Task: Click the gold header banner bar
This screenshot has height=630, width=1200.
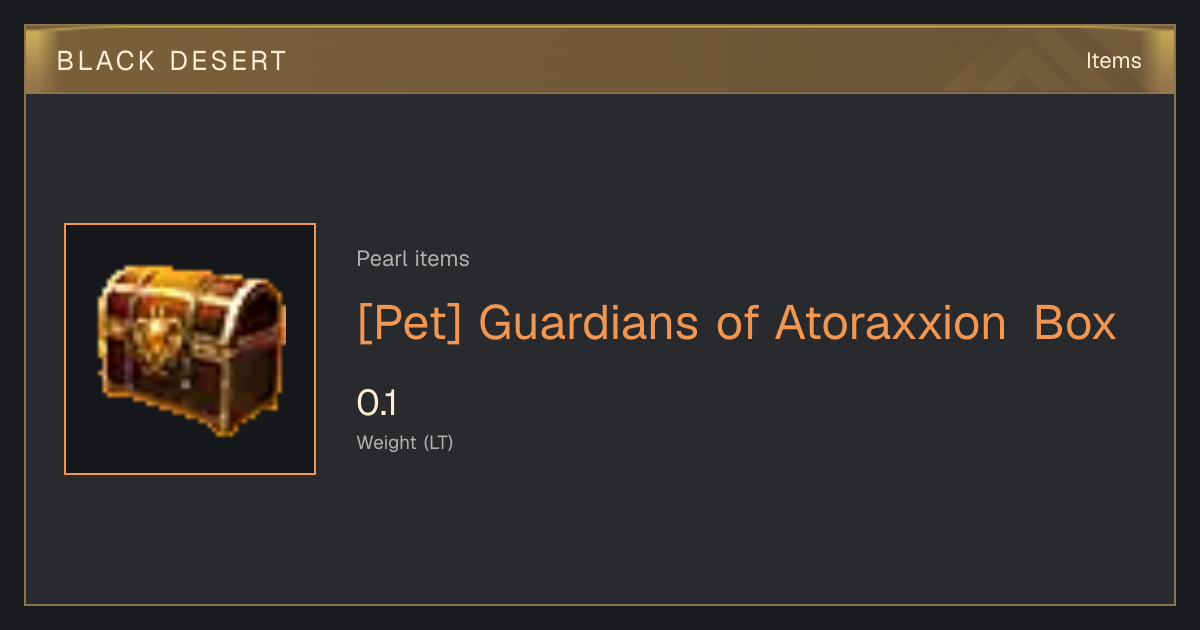Action: (x=600, y=60)
